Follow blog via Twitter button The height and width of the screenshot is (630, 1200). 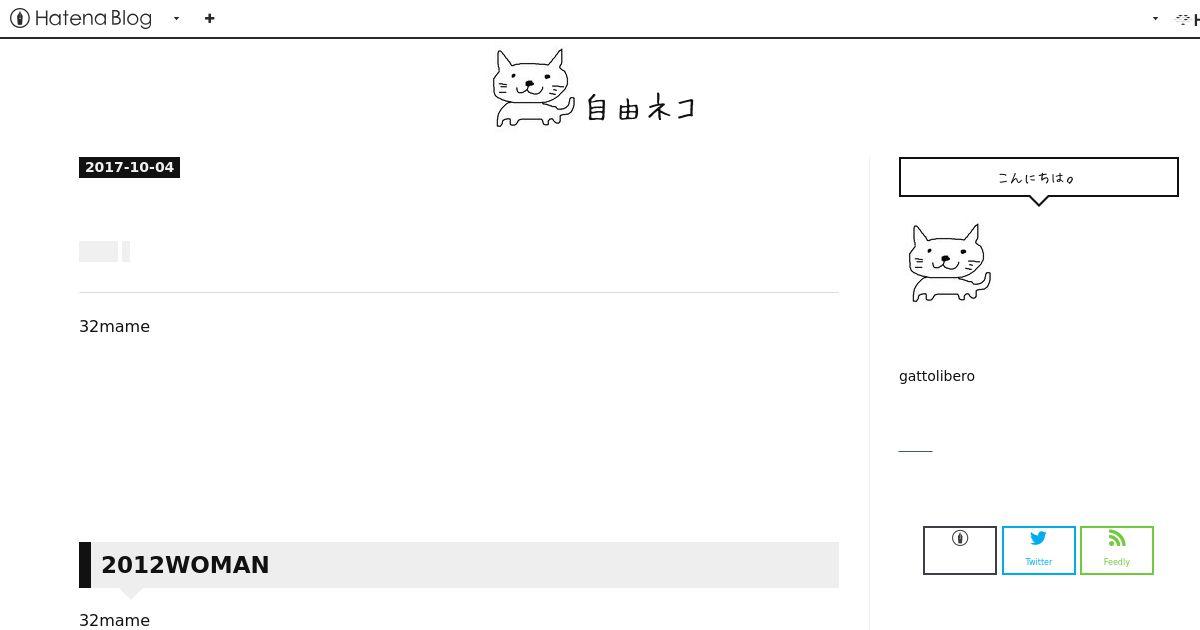1039,550
